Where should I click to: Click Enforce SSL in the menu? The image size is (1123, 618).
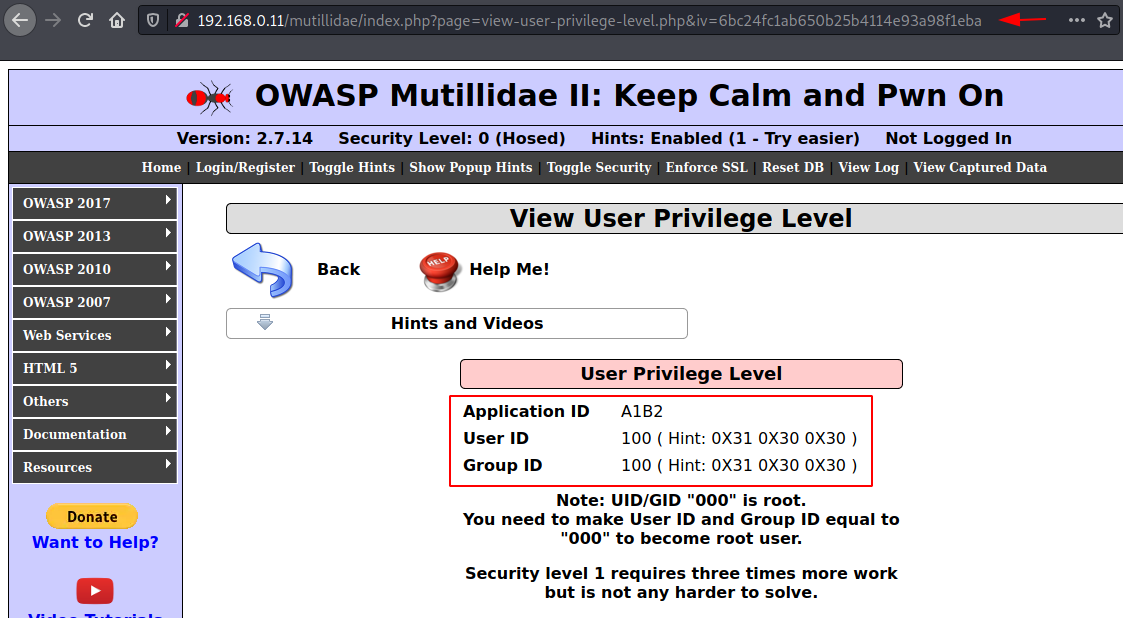(706, 167)
